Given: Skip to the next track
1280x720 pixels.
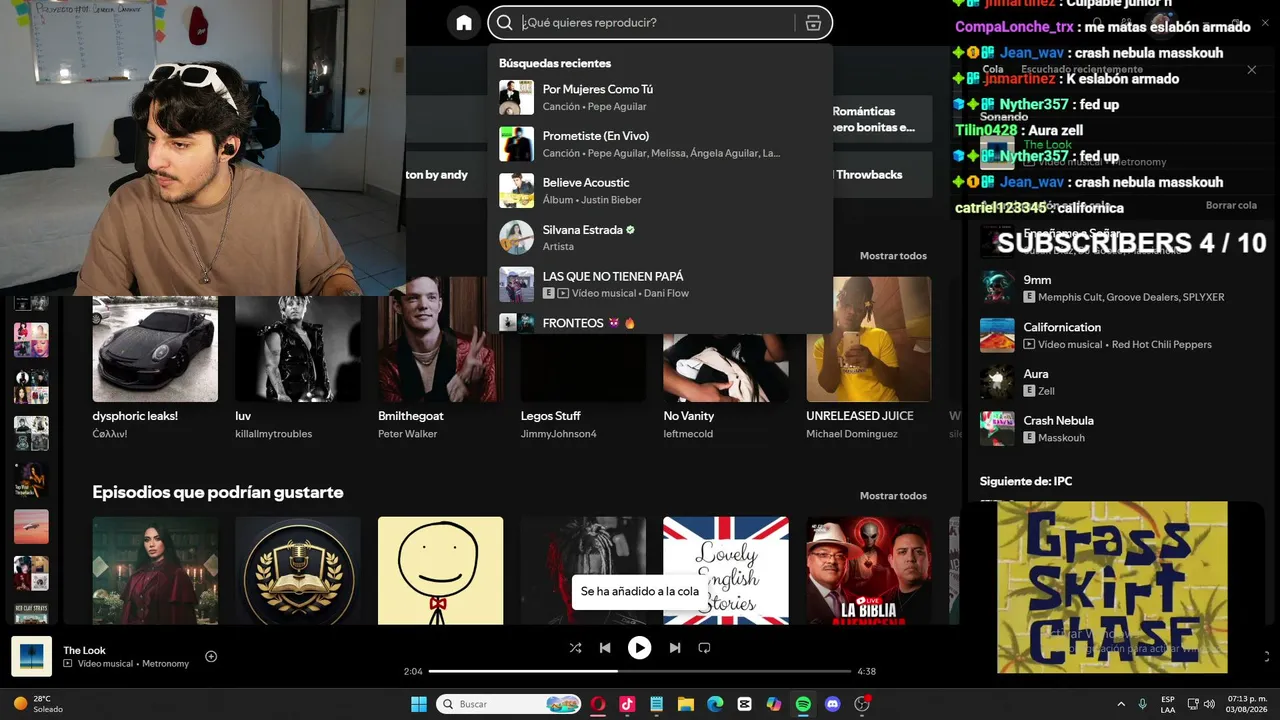Looking at the screenshot, I should click(675, 648).
